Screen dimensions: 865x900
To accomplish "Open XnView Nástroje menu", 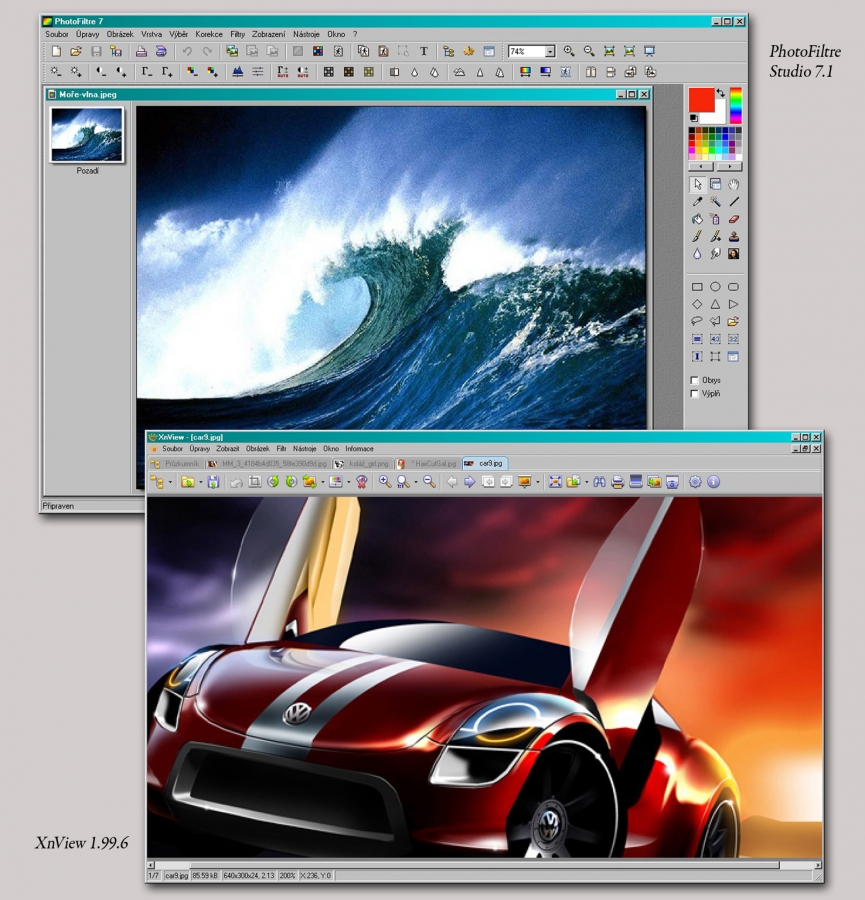I will (x=304, y=449).
